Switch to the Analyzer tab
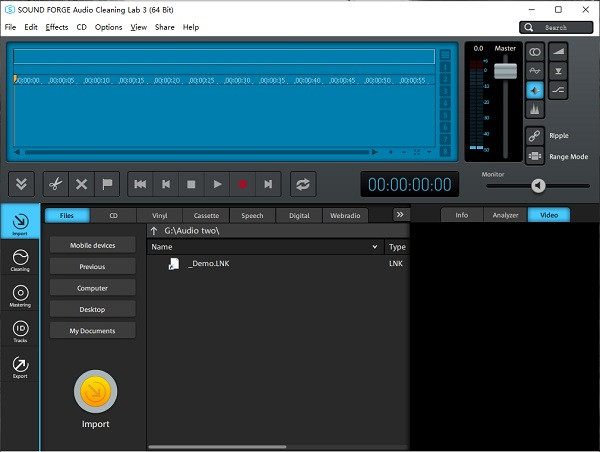The width and height of the screenshot is (600, 452). [x=505, y=215]
